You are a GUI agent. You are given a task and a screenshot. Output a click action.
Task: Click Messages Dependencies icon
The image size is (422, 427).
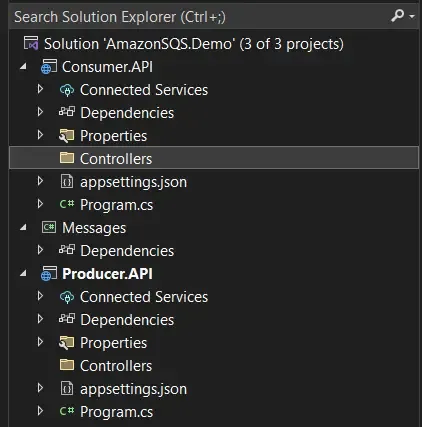[x=67, y=249]
